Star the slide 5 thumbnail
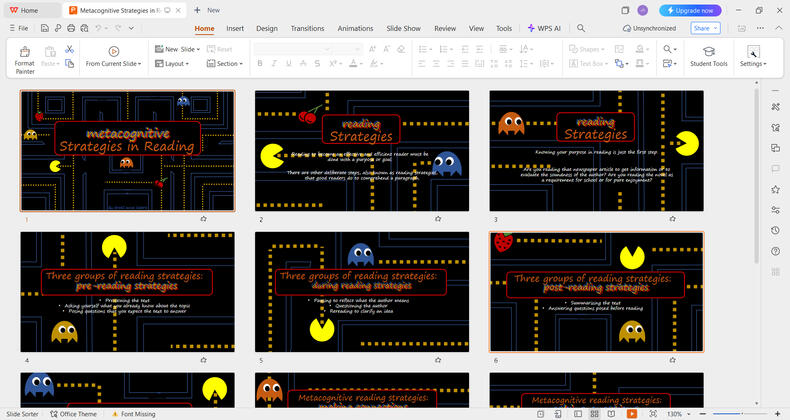 click(438, 360)
